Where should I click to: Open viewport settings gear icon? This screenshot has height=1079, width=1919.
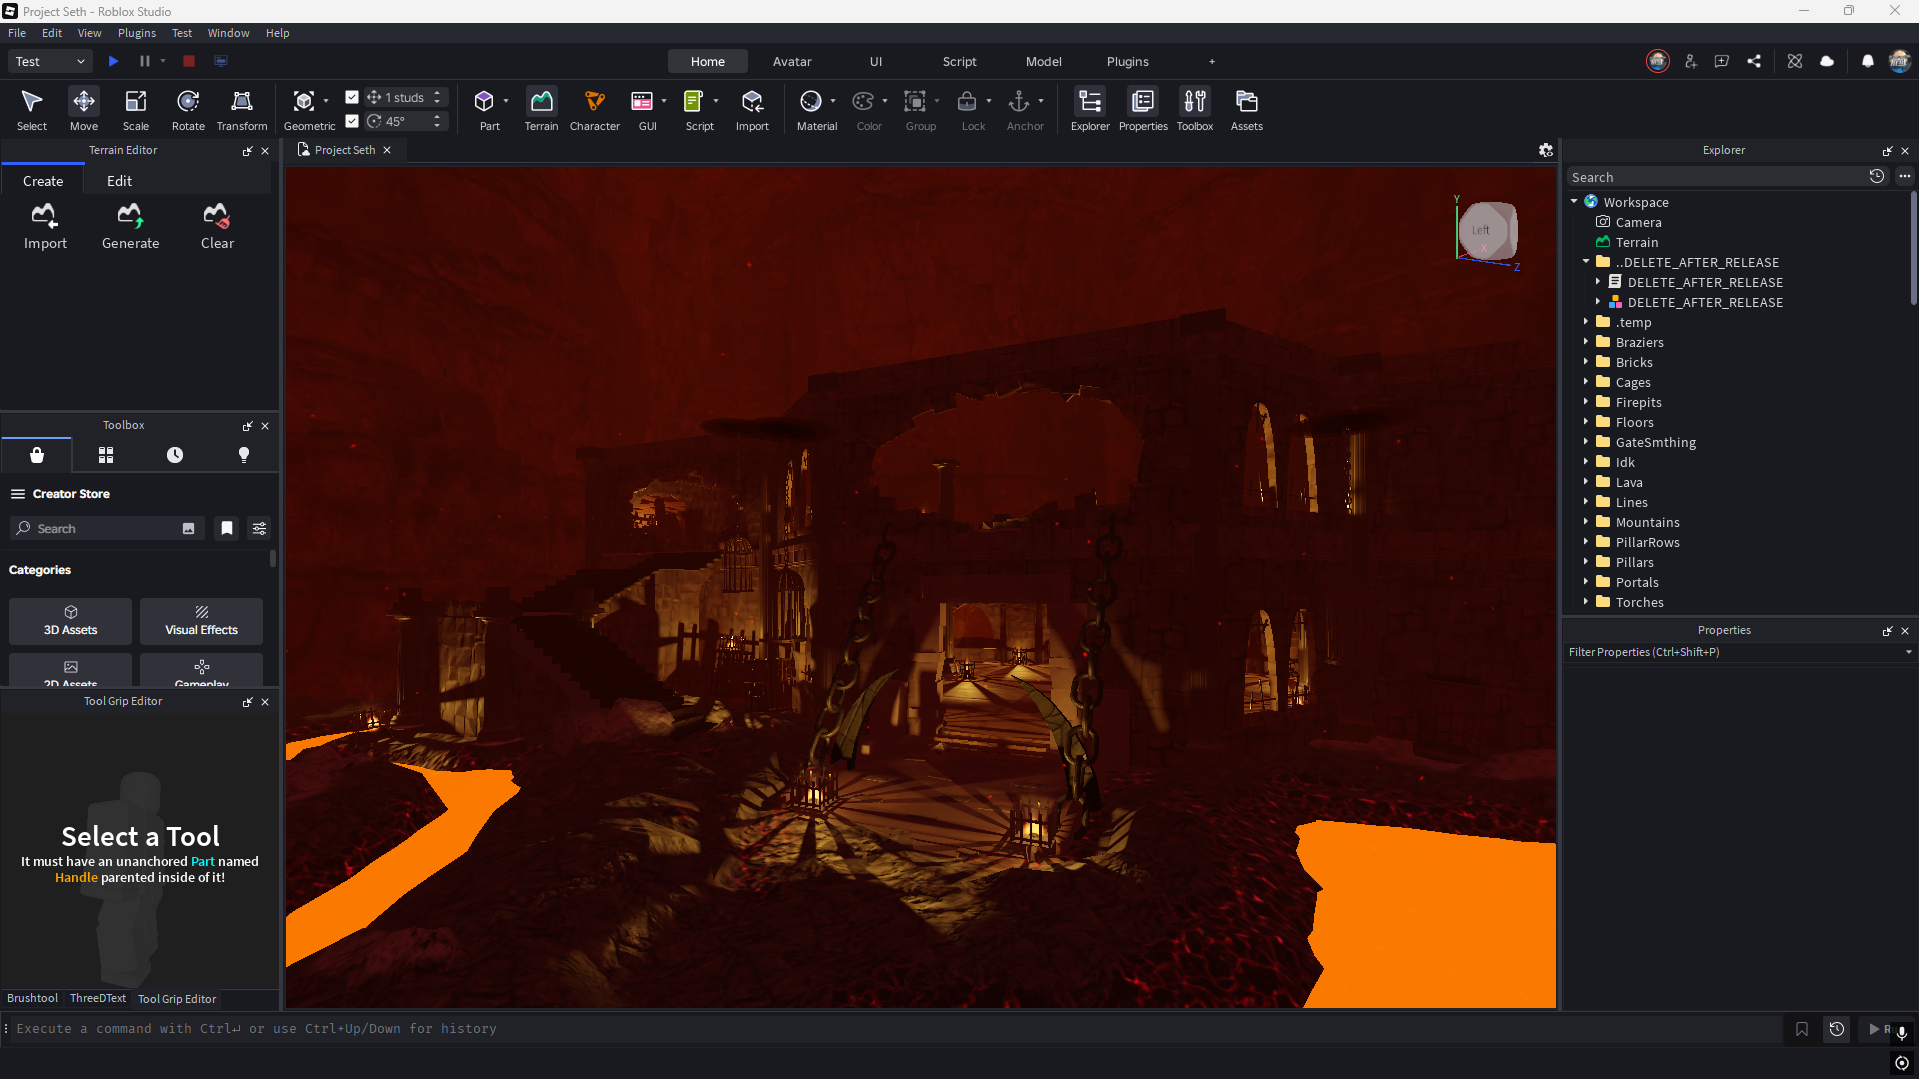pyautogui.click(x=1546, y=150)
